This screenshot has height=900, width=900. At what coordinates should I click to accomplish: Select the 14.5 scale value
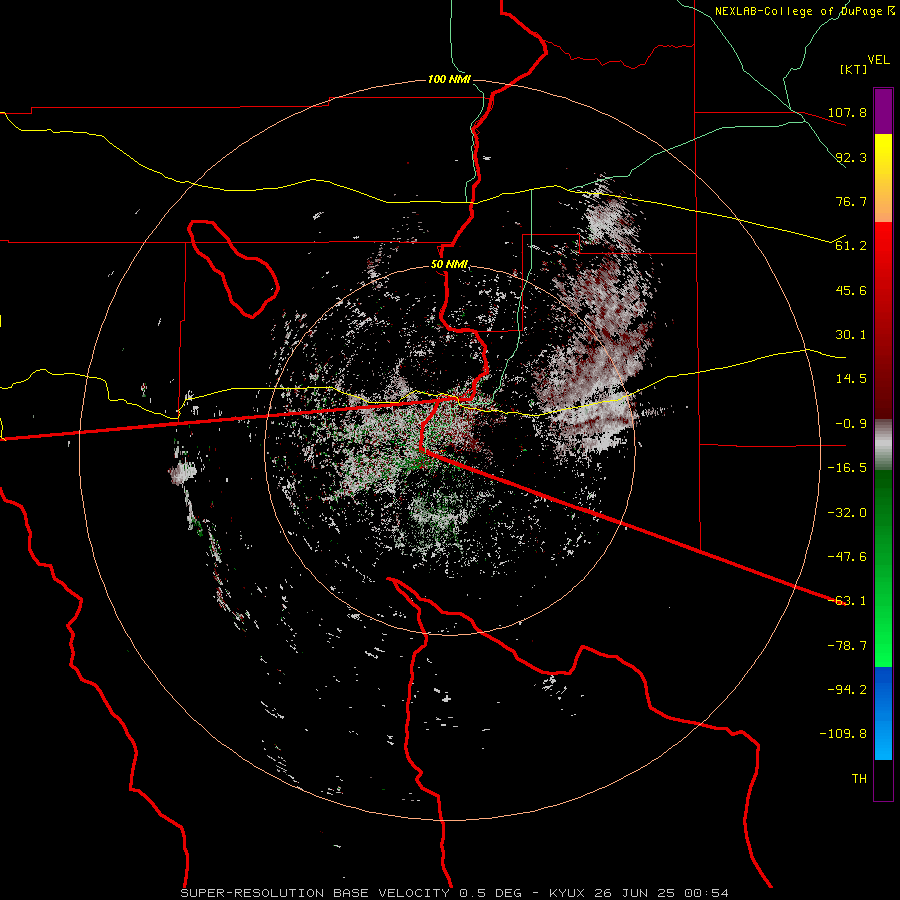[x=851, y=379]
